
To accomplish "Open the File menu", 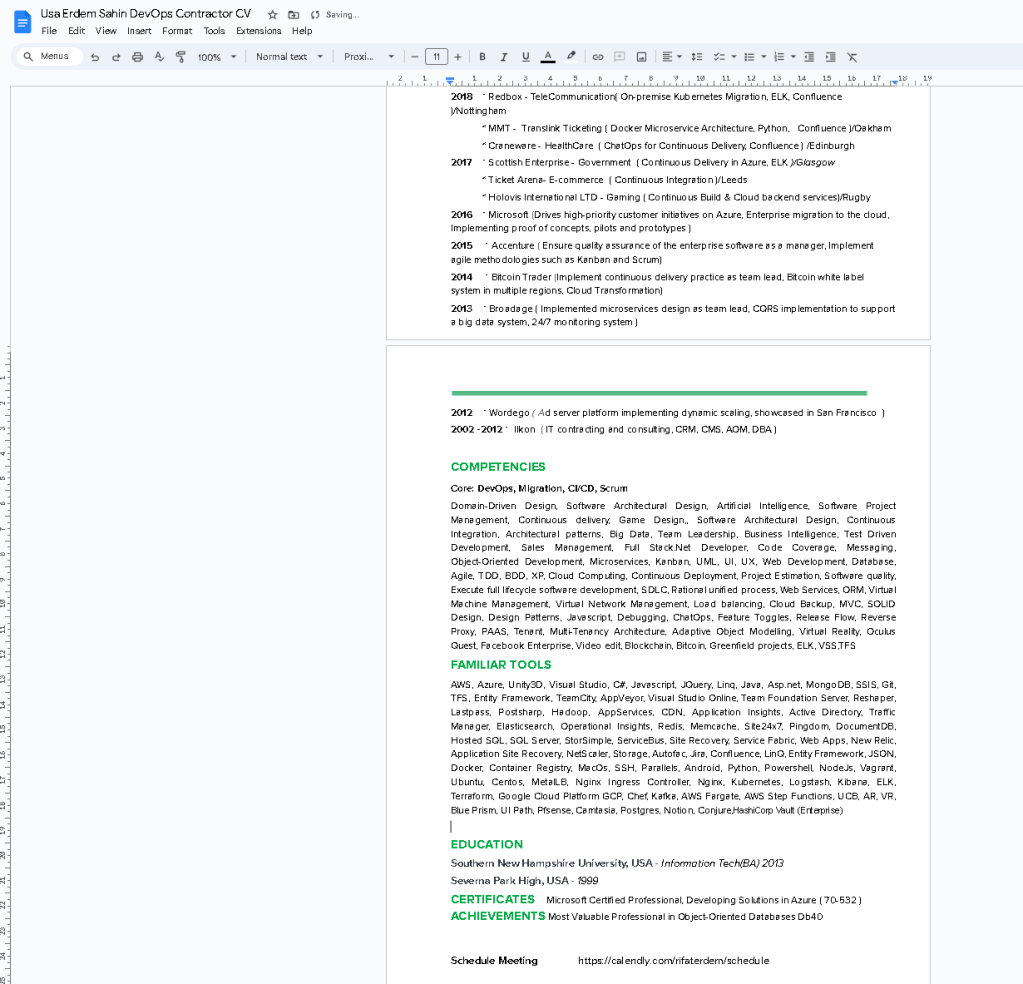I will 49,31.
